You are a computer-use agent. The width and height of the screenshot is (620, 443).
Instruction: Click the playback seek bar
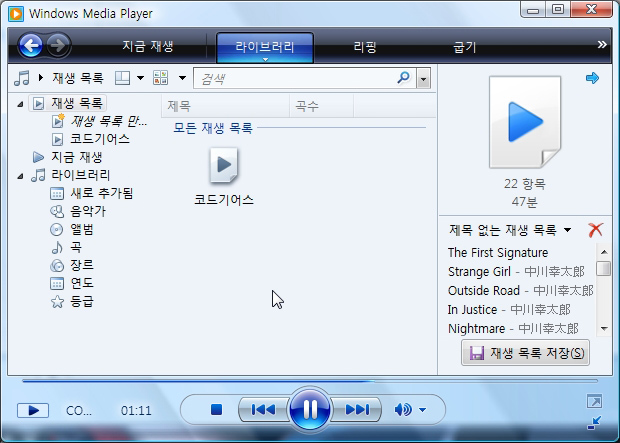[310, 381]
